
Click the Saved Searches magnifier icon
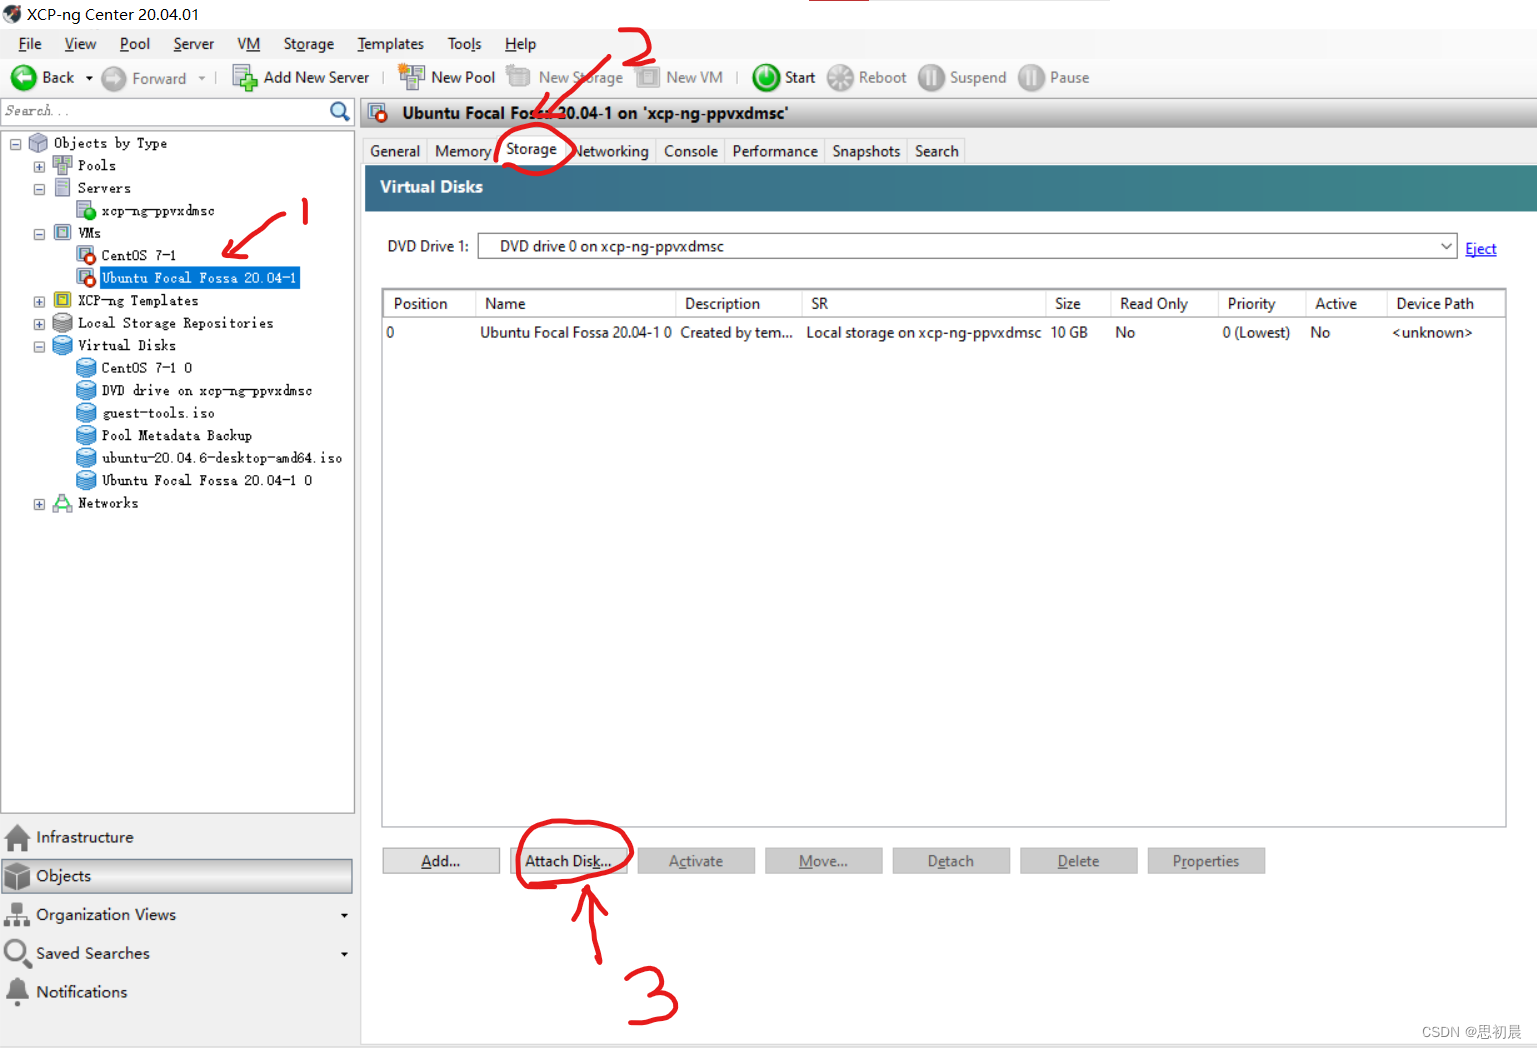pos(17,953)
